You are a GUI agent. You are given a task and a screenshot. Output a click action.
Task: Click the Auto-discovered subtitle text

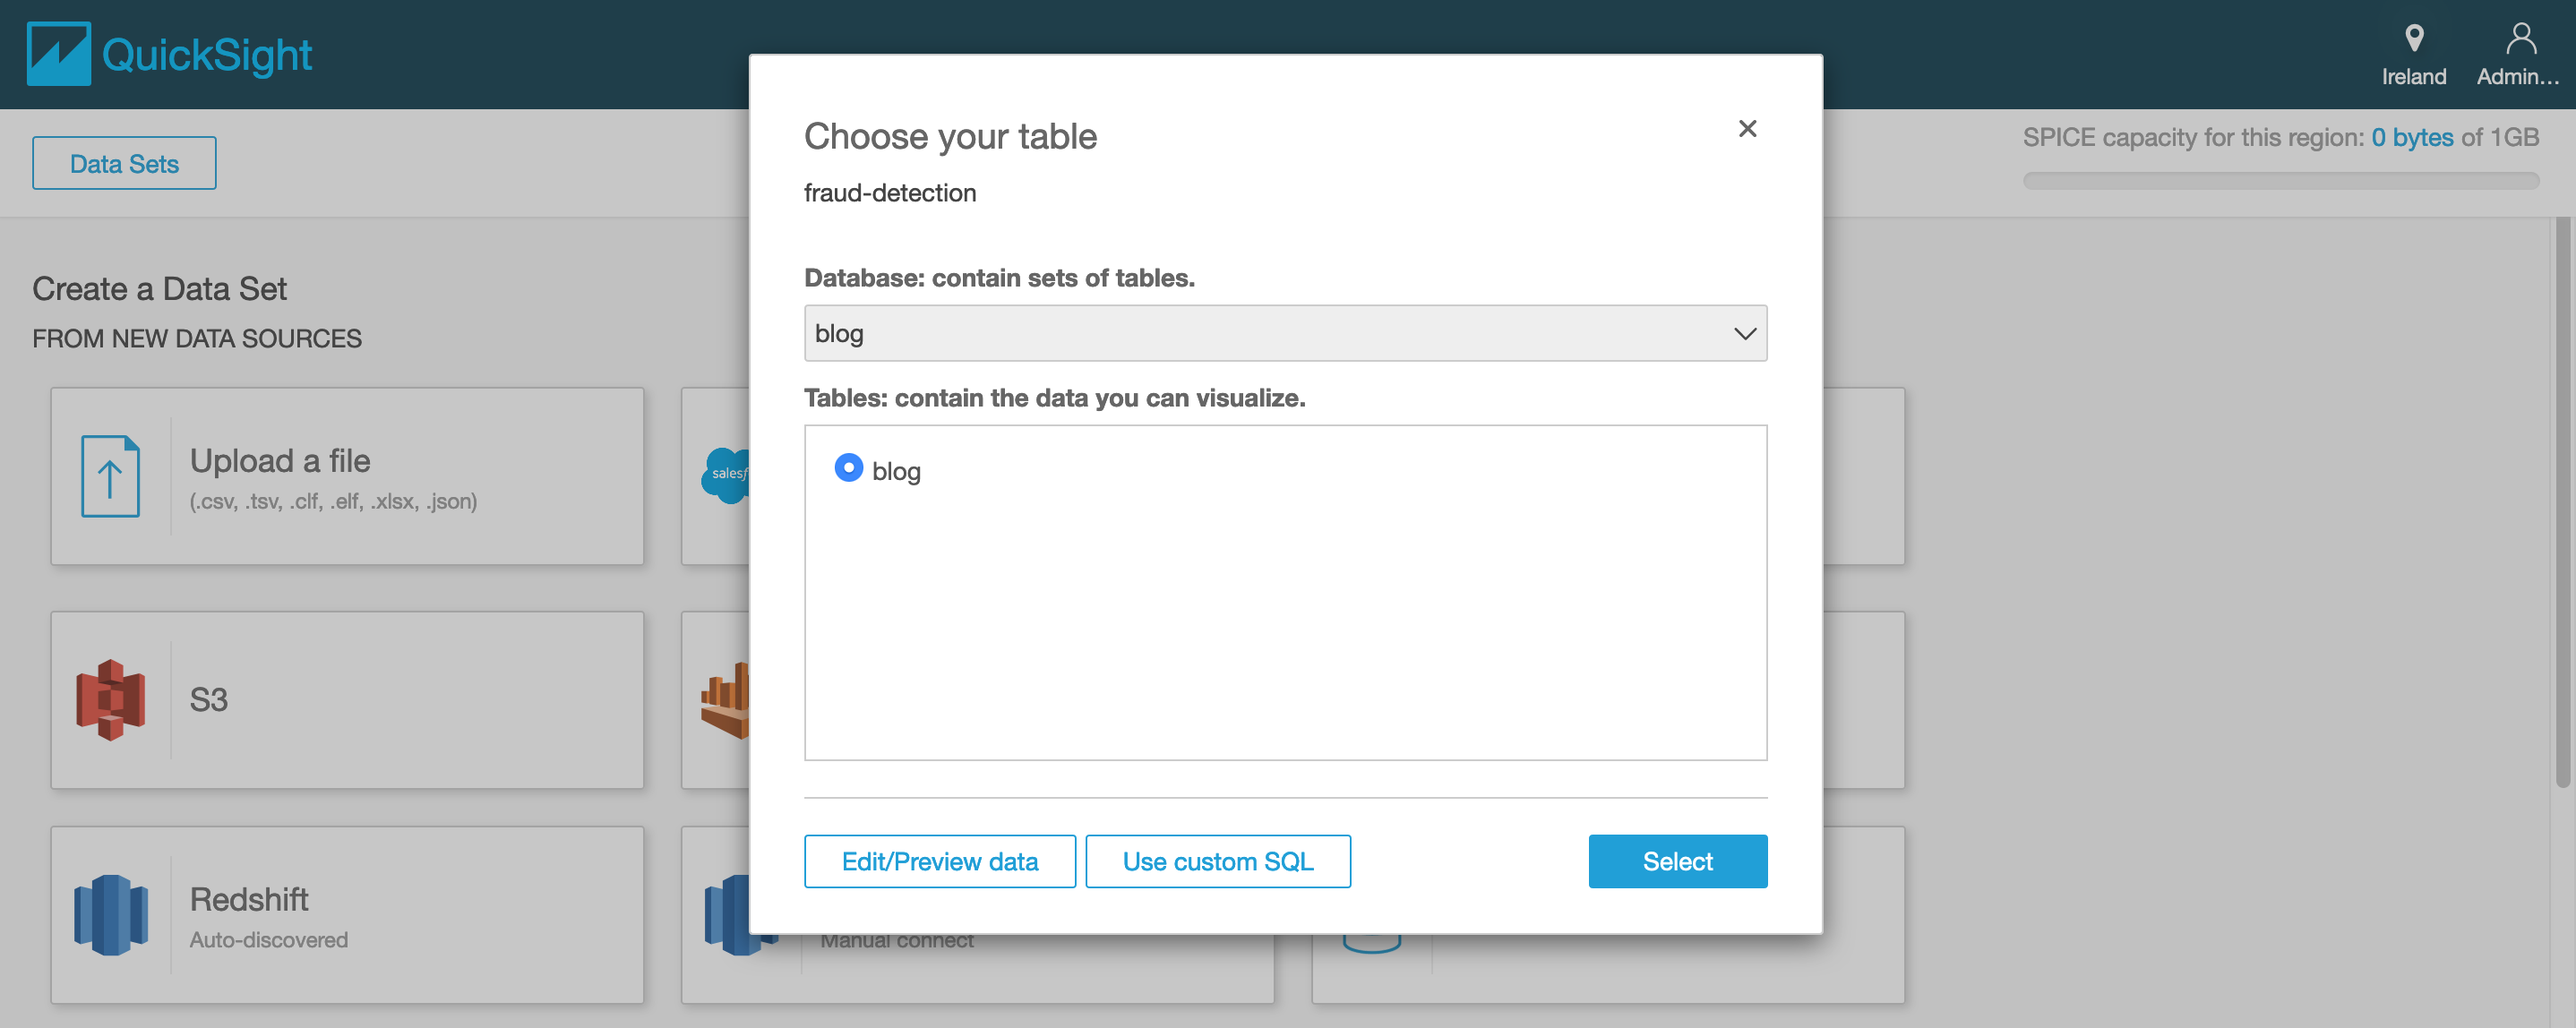[269, 940]
